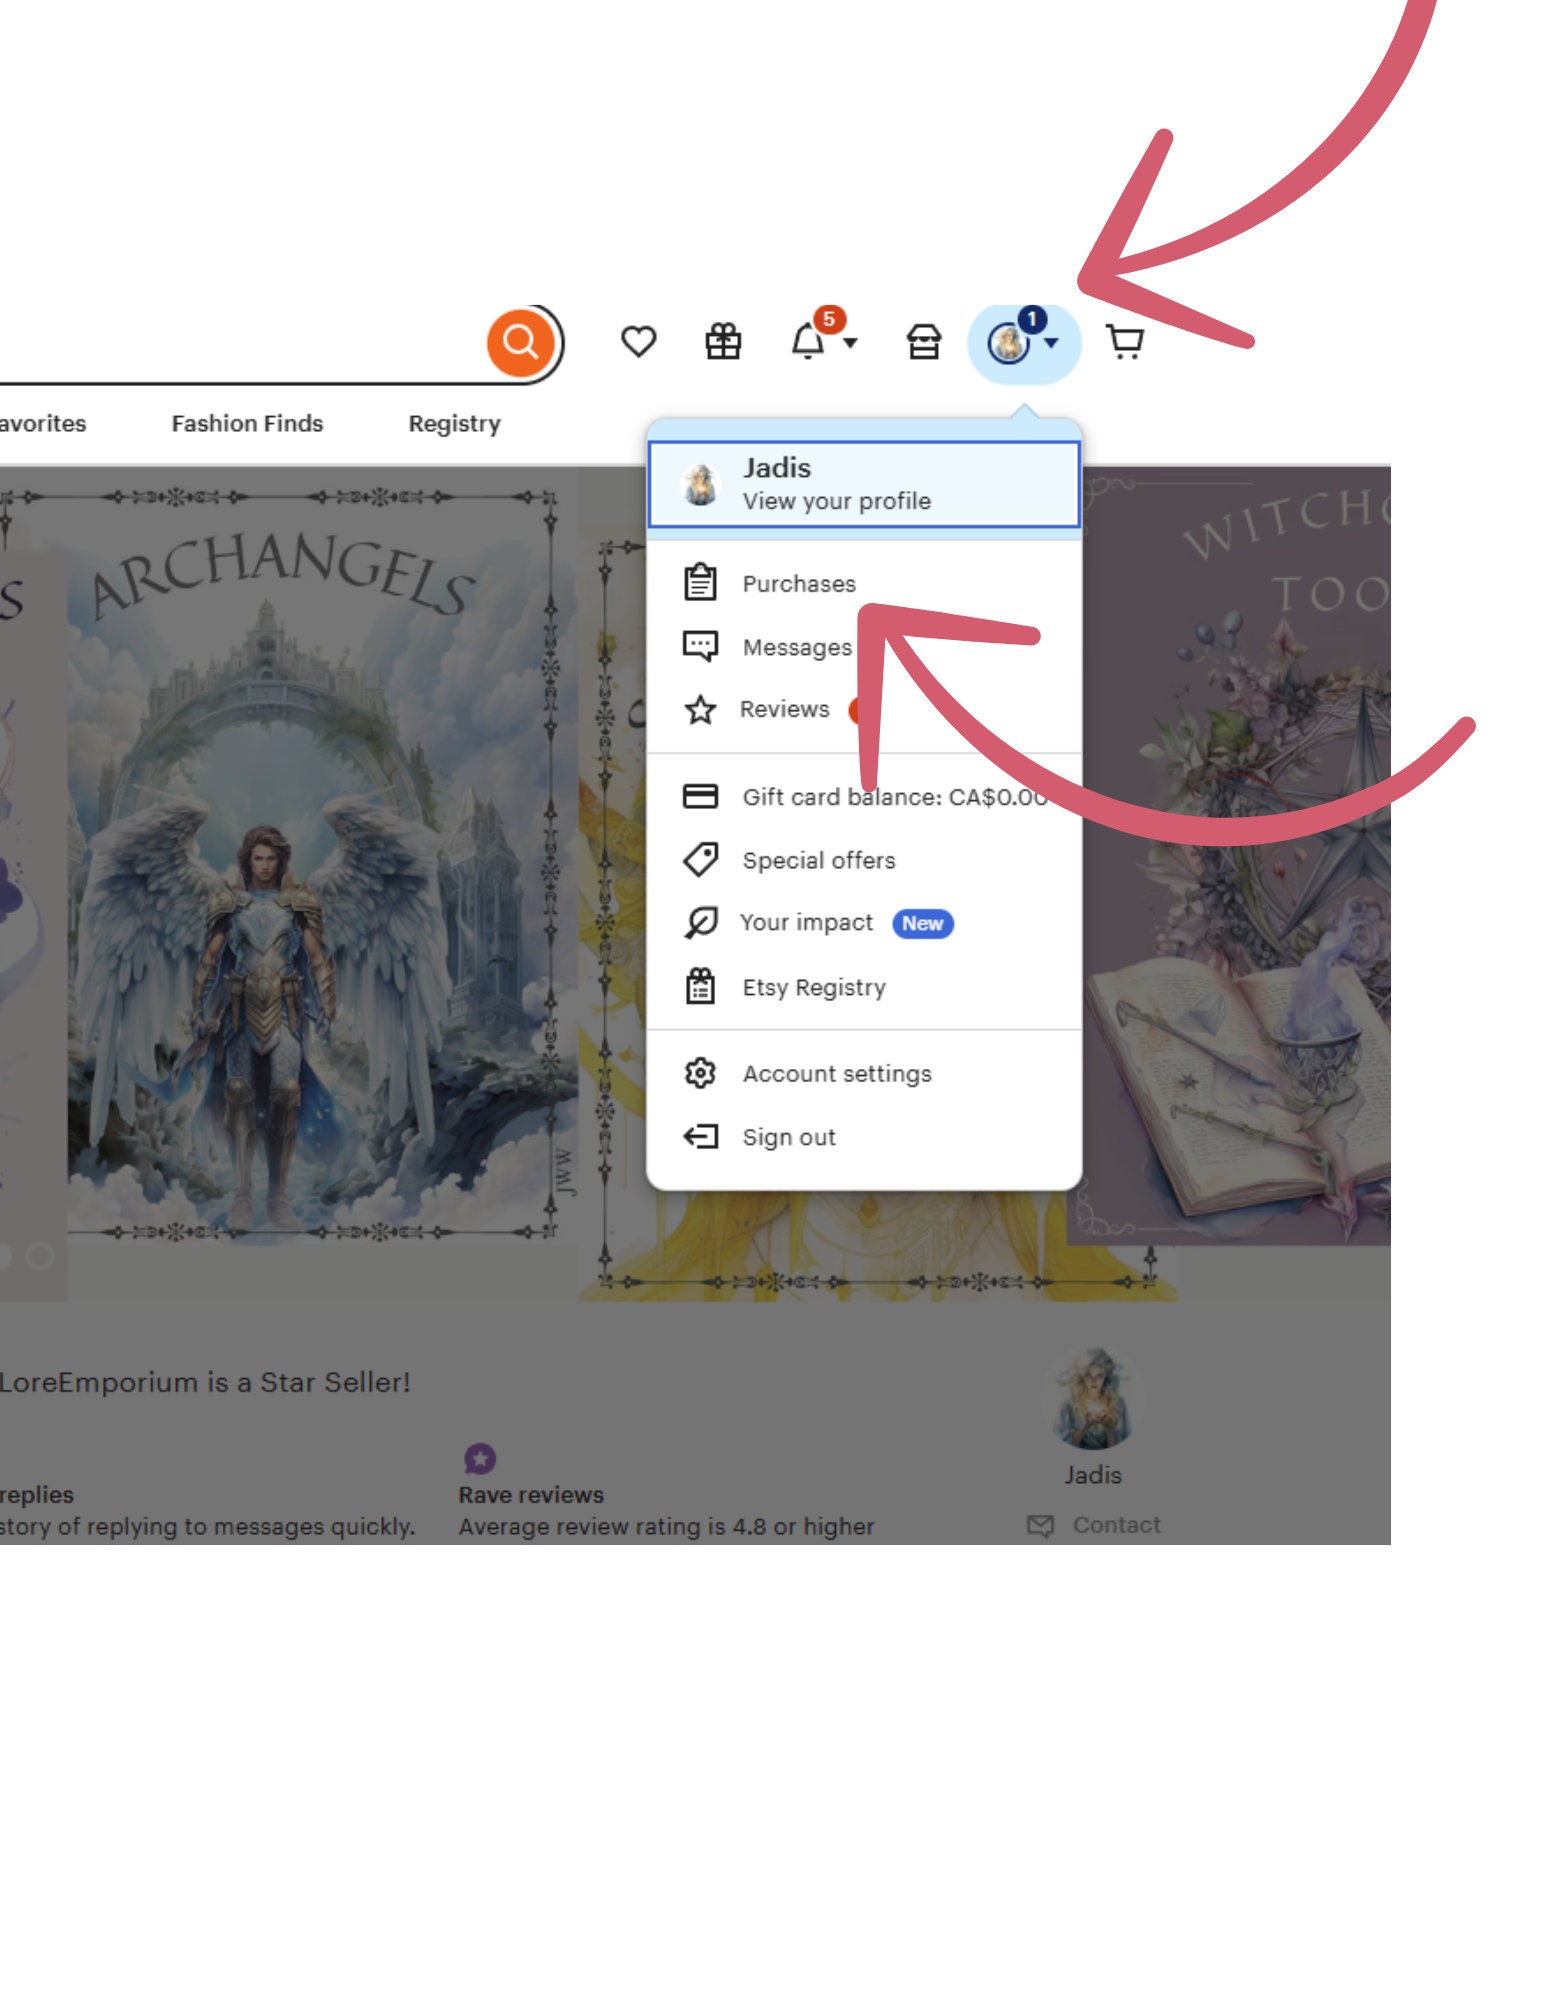Collapse the account menu dropdown arrow
Viewport: 1545px width, 2000px height.
coord(1051,343)
